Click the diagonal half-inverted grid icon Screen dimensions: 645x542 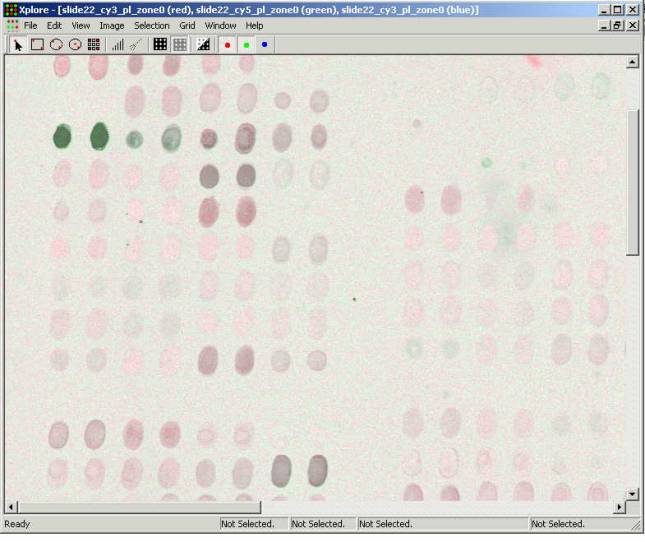(203, 44)
